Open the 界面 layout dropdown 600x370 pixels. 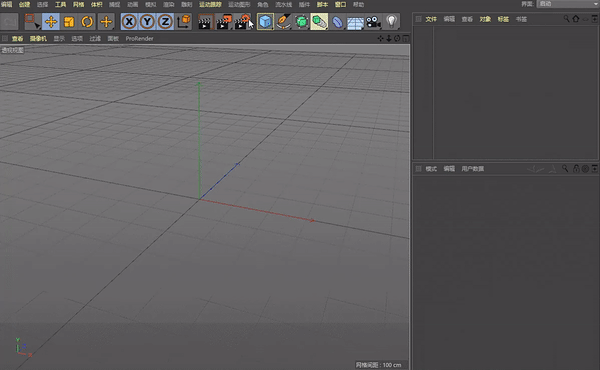click(568, 4)
